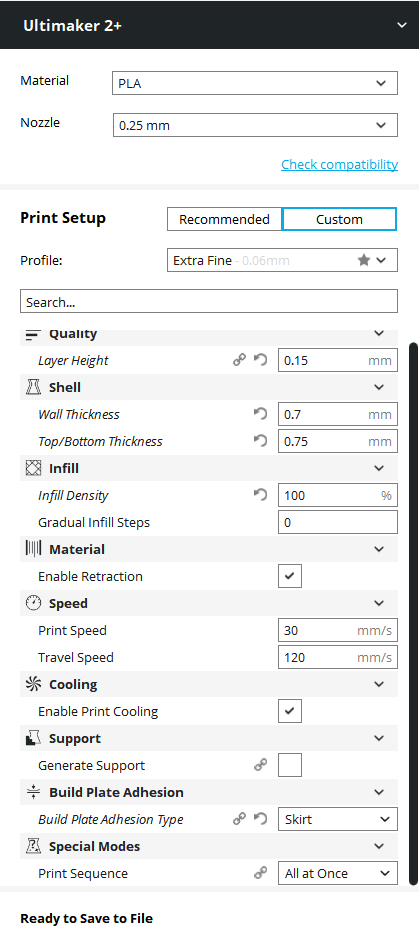Uncheck Enable Print Cooling
The width and height of the screenshot is (419, 931).
tap(290, 711)
